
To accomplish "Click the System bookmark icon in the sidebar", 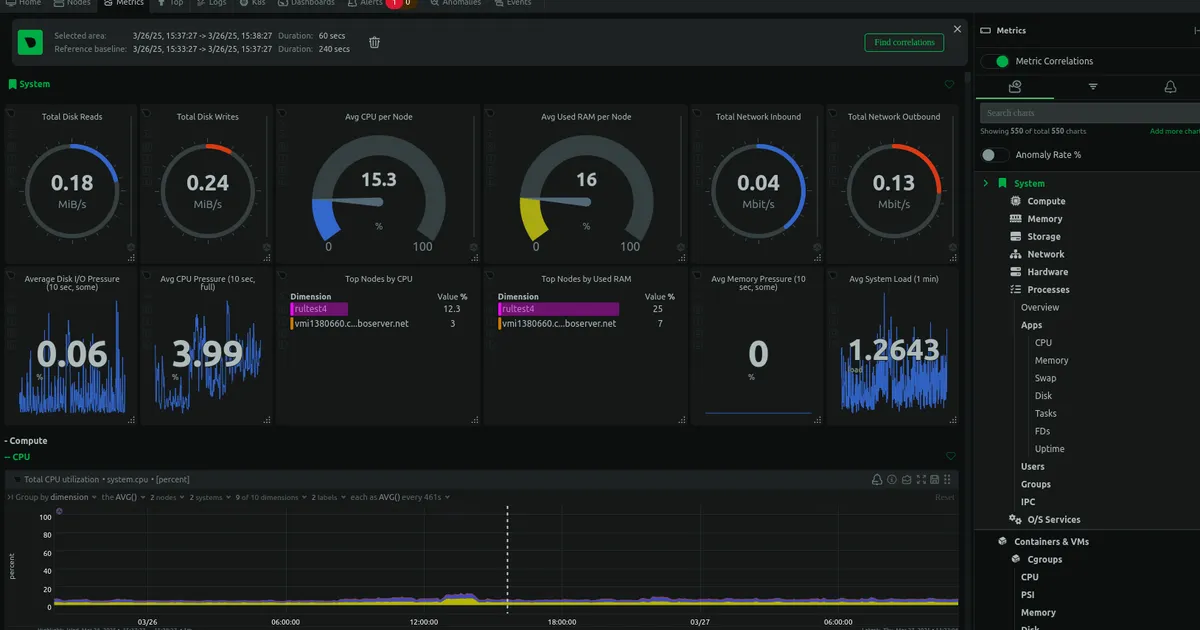I will click(x=1002, y=183).
